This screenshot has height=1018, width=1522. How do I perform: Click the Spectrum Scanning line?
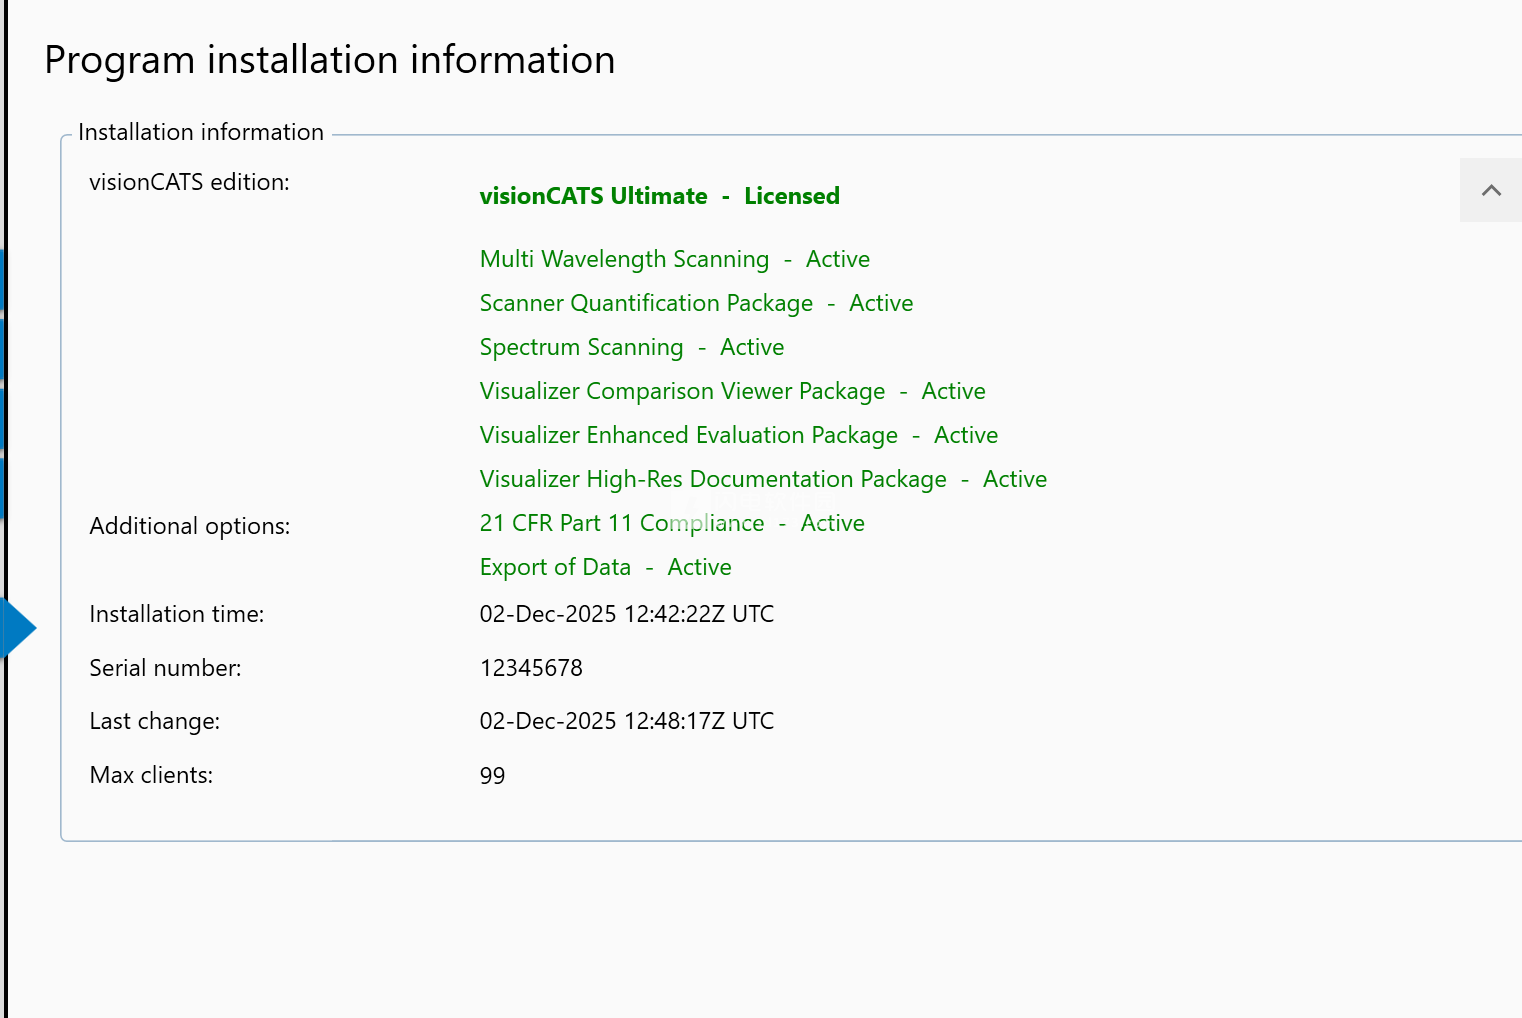coord(631,347)
